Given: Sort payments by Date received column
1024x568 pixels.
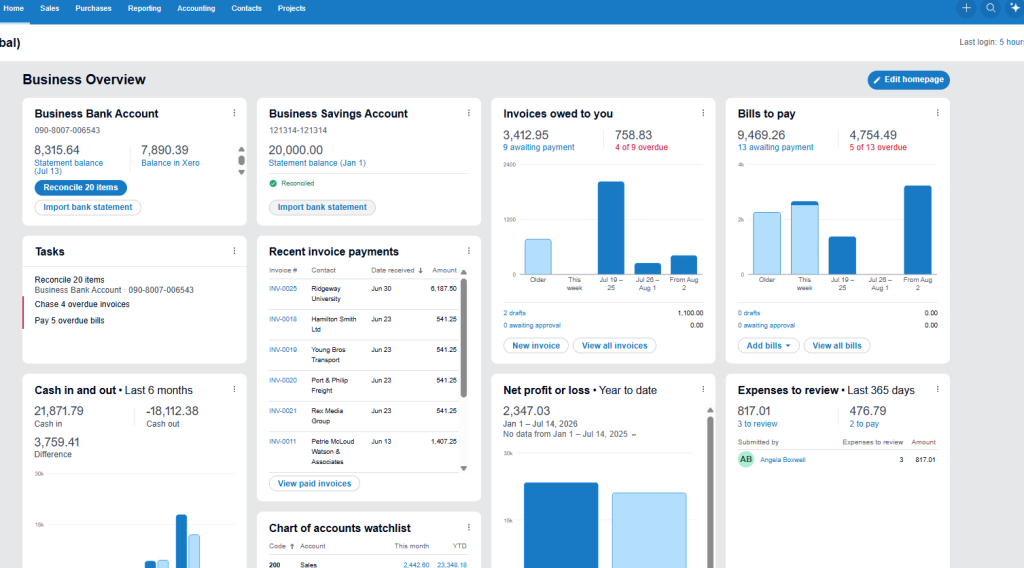Looking at the screenshot, I should (x=396, y=270).
